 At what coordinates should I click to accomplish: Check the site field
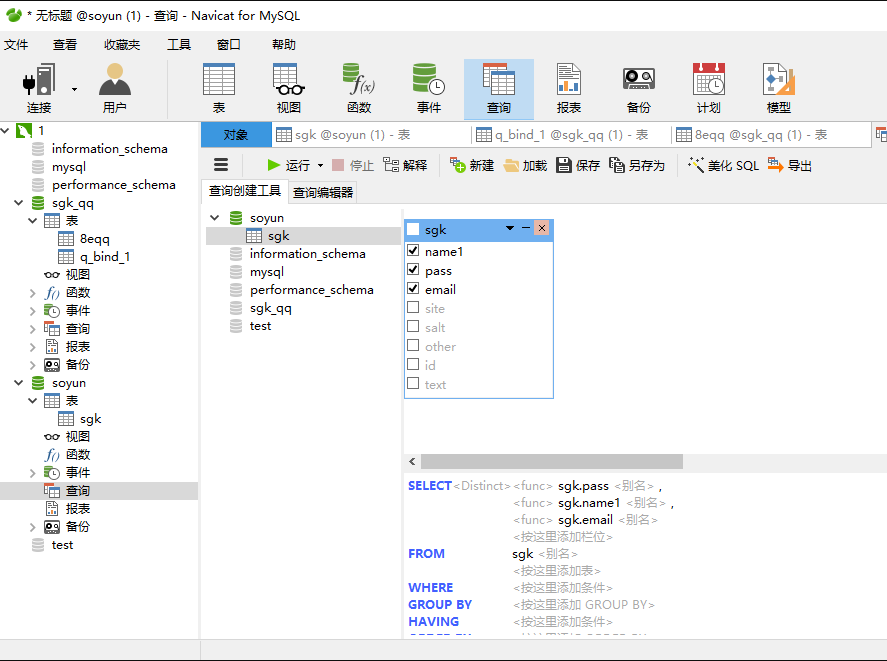coord(413,307)
